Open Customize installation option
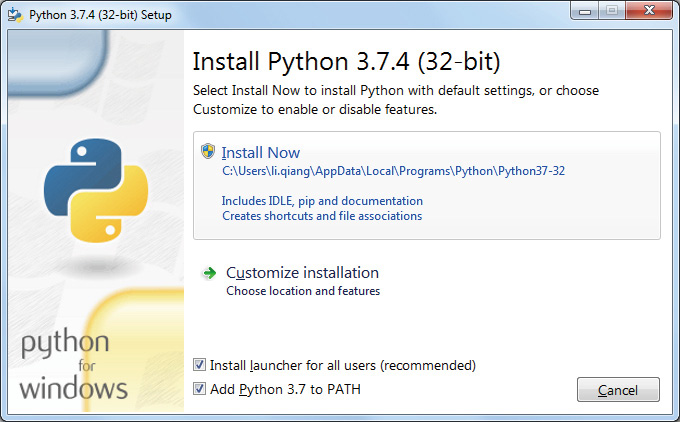This screenshot has height=422, width=680. 302,273
